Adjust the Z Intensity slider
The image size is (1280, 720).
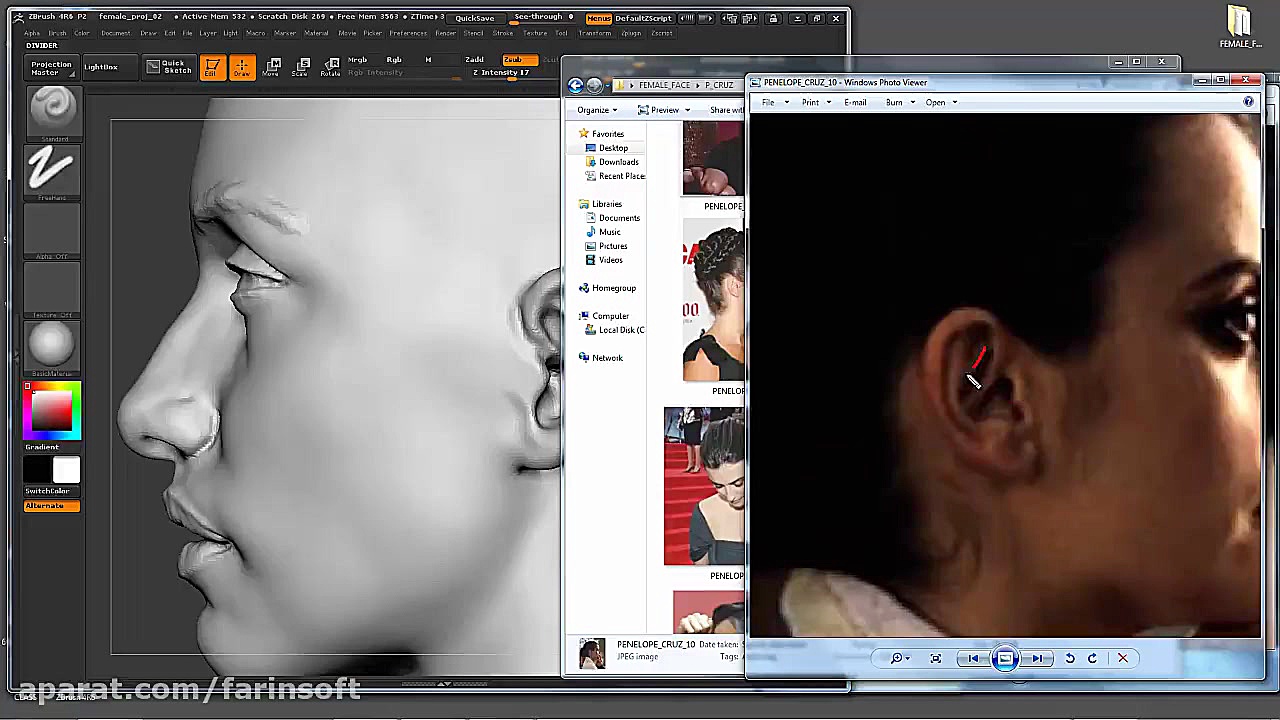[x=503, y=73]
